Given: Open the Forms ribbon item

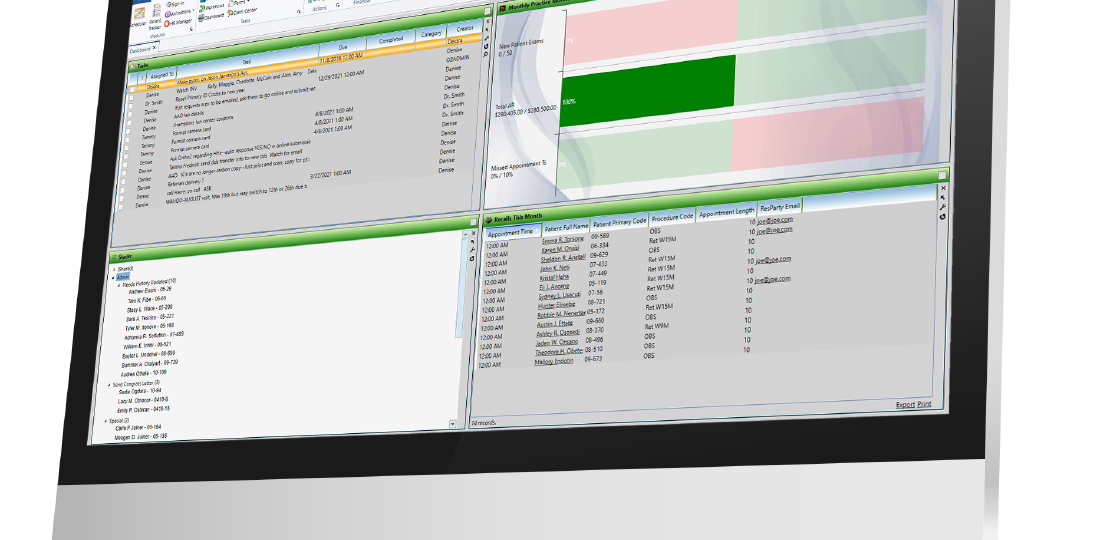Looking at the screenshot, I should [237, 3].
